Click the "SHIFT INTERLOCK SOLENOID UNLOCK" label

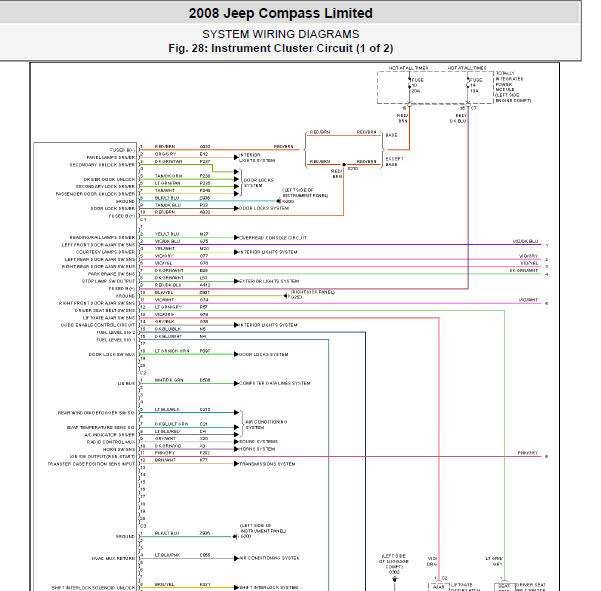pos(94,588)
